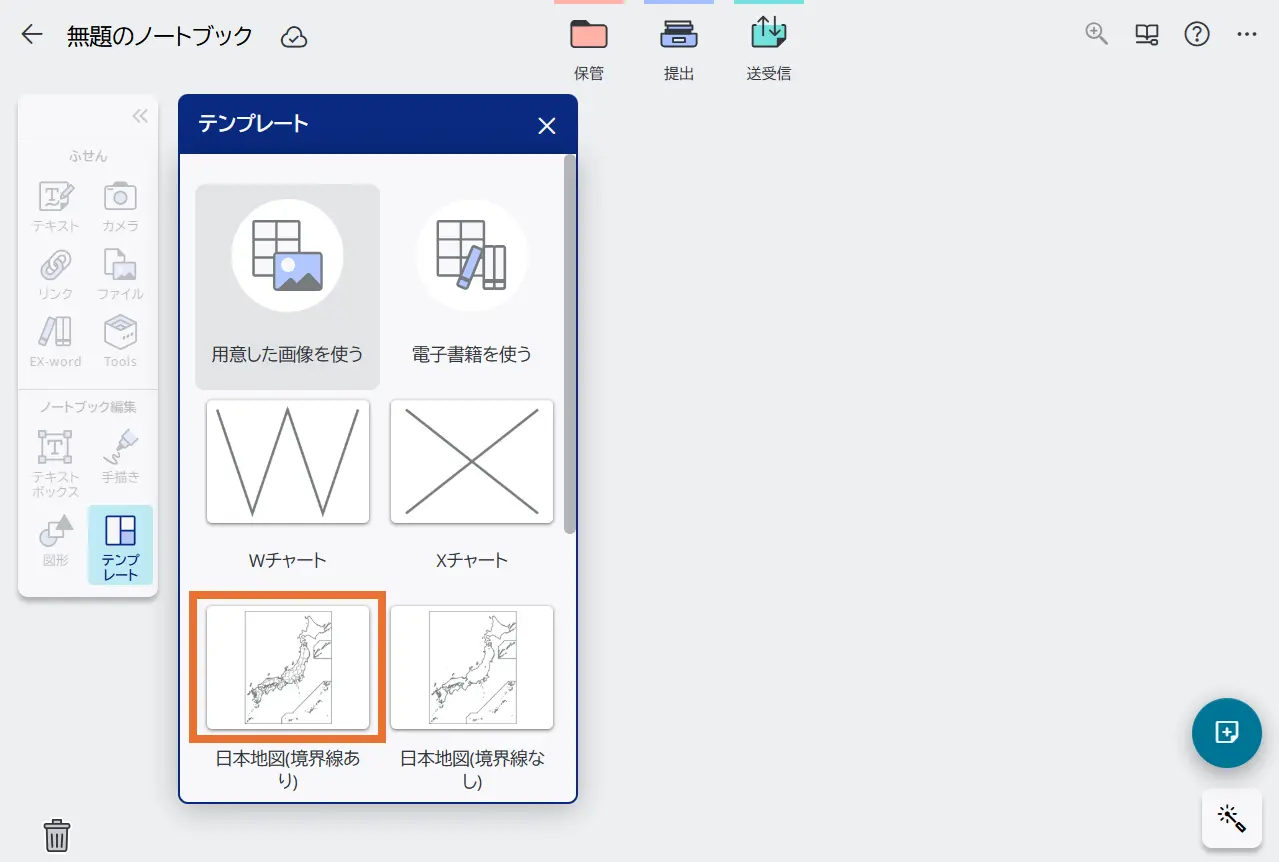The height and width of the screenshot is (862, 1279).
Task: Click the Wチャート label text
Action: tap(288, 560)
